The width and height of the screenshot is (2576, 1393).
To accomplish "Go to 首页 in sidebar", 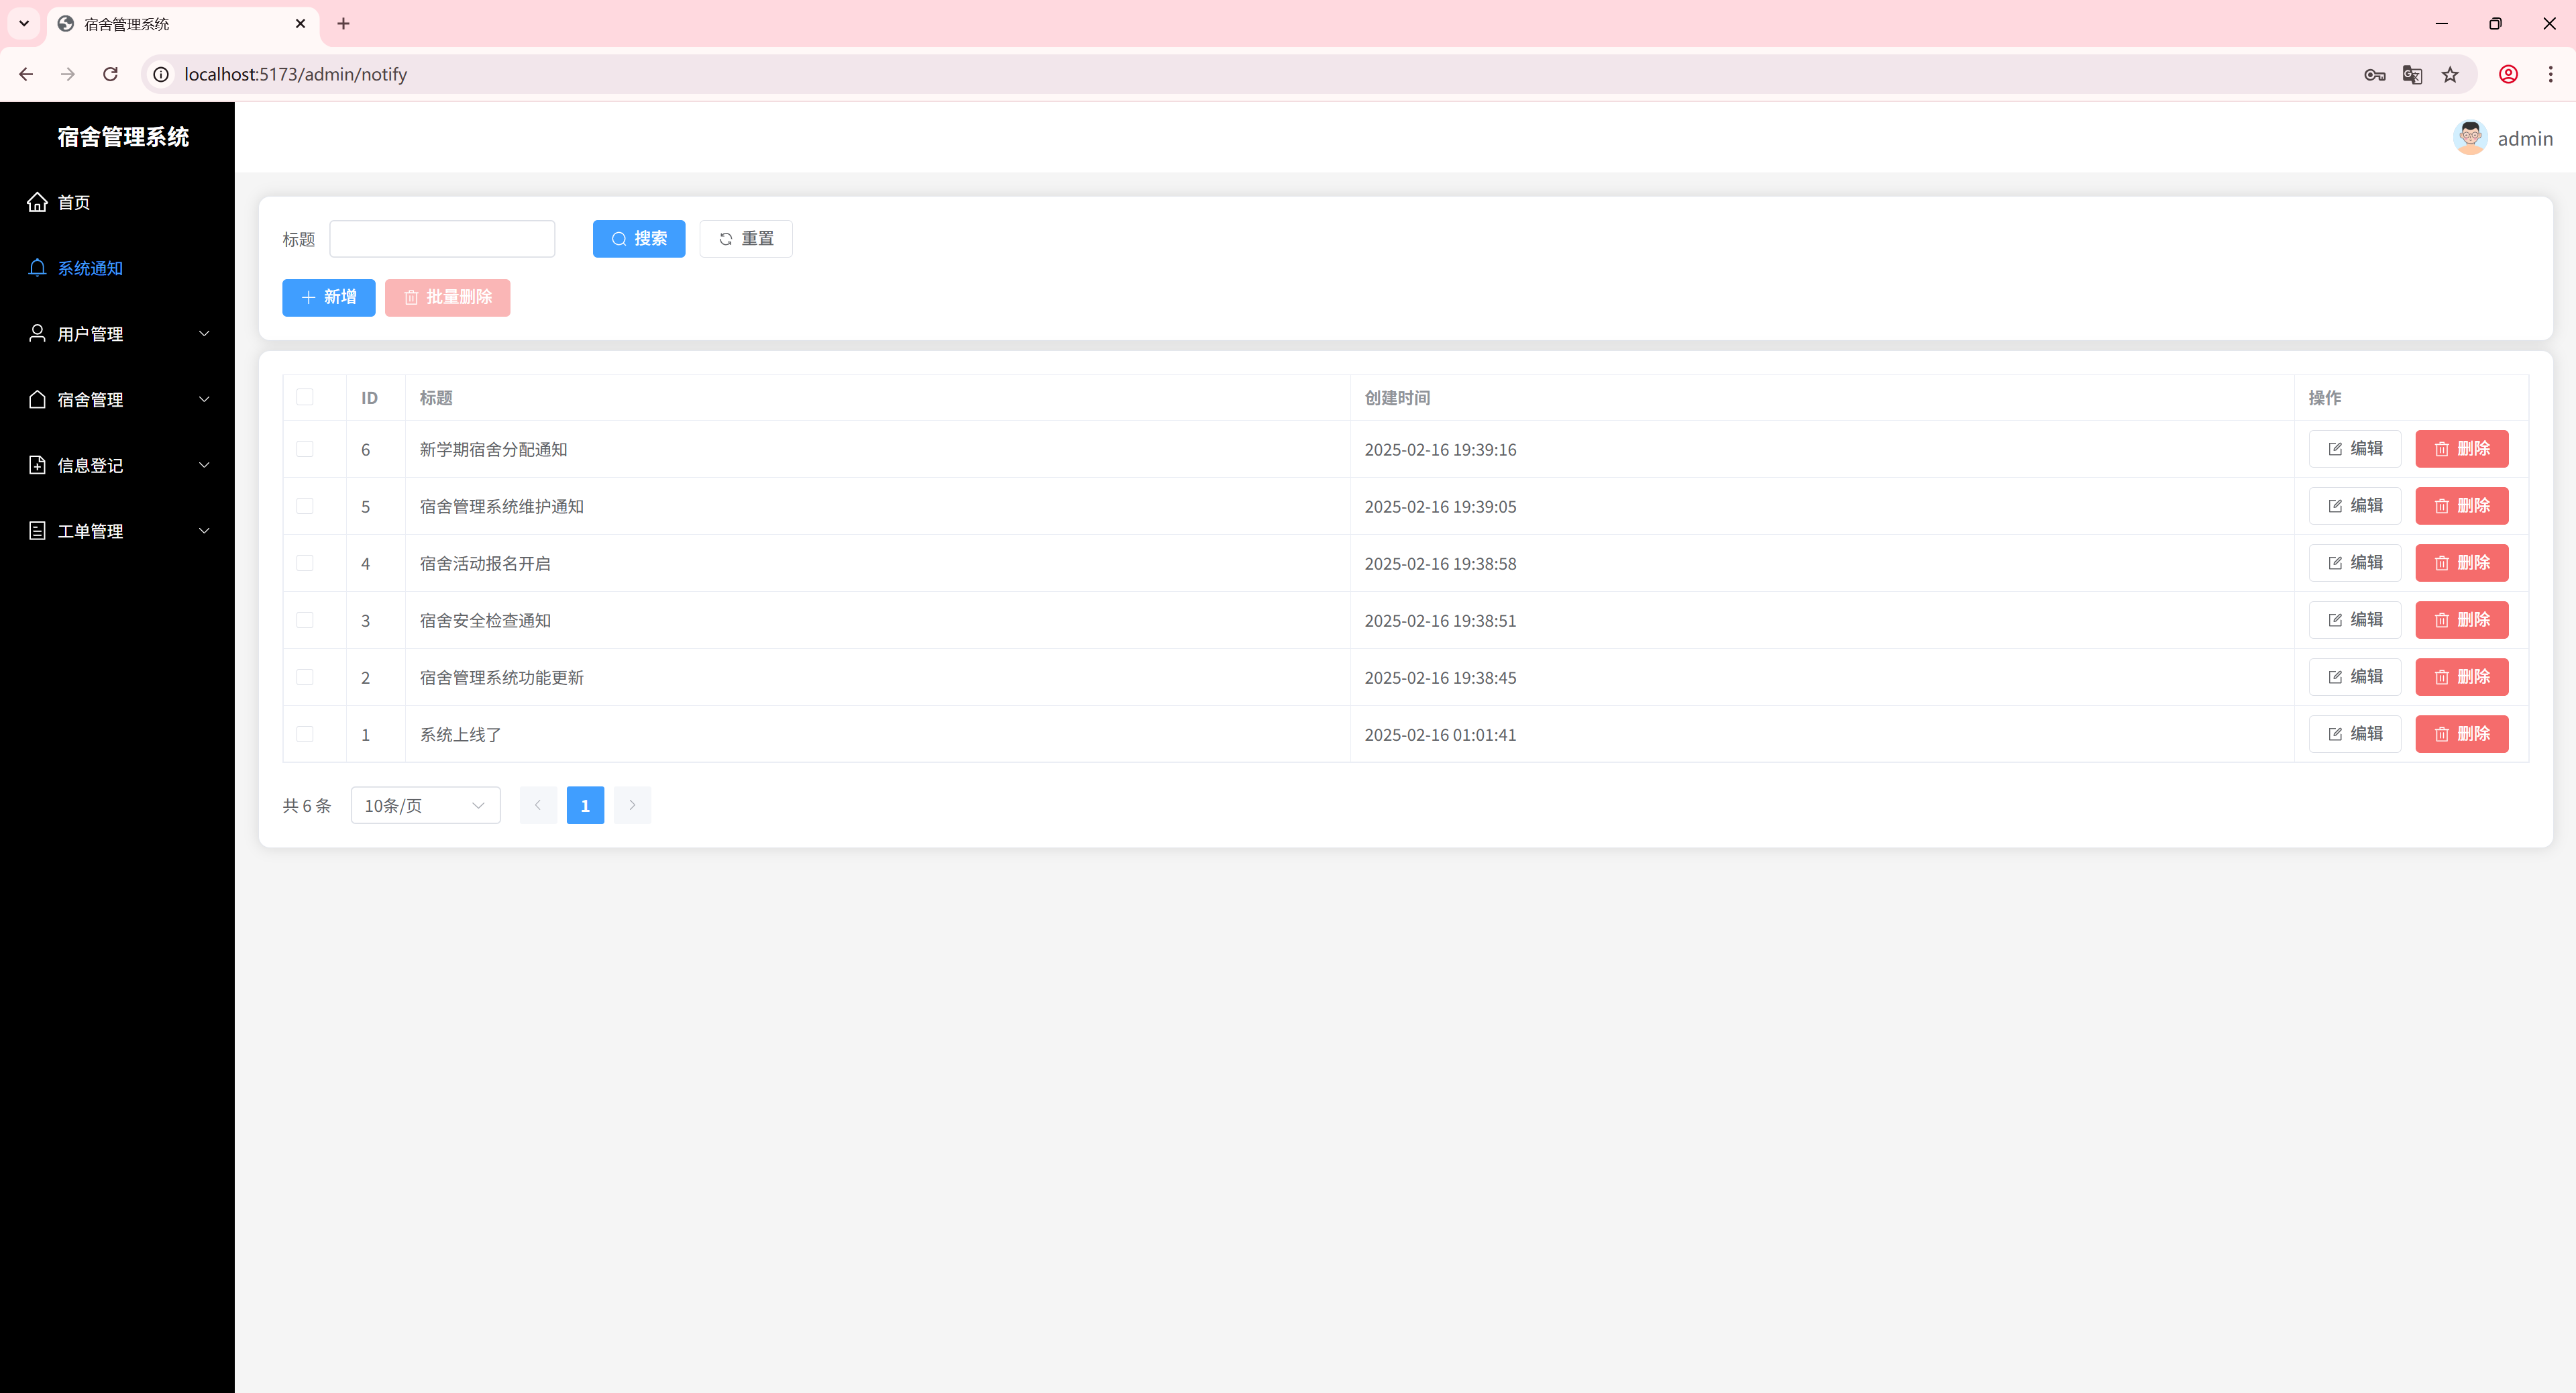I will [x=74, y=202].
